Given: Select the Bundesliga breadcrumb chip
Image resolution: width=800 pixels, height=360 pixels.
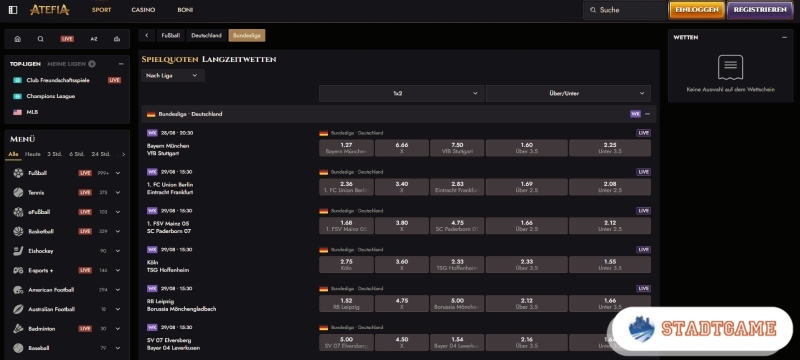Looking at the screenshot, I should coord(247,35).
